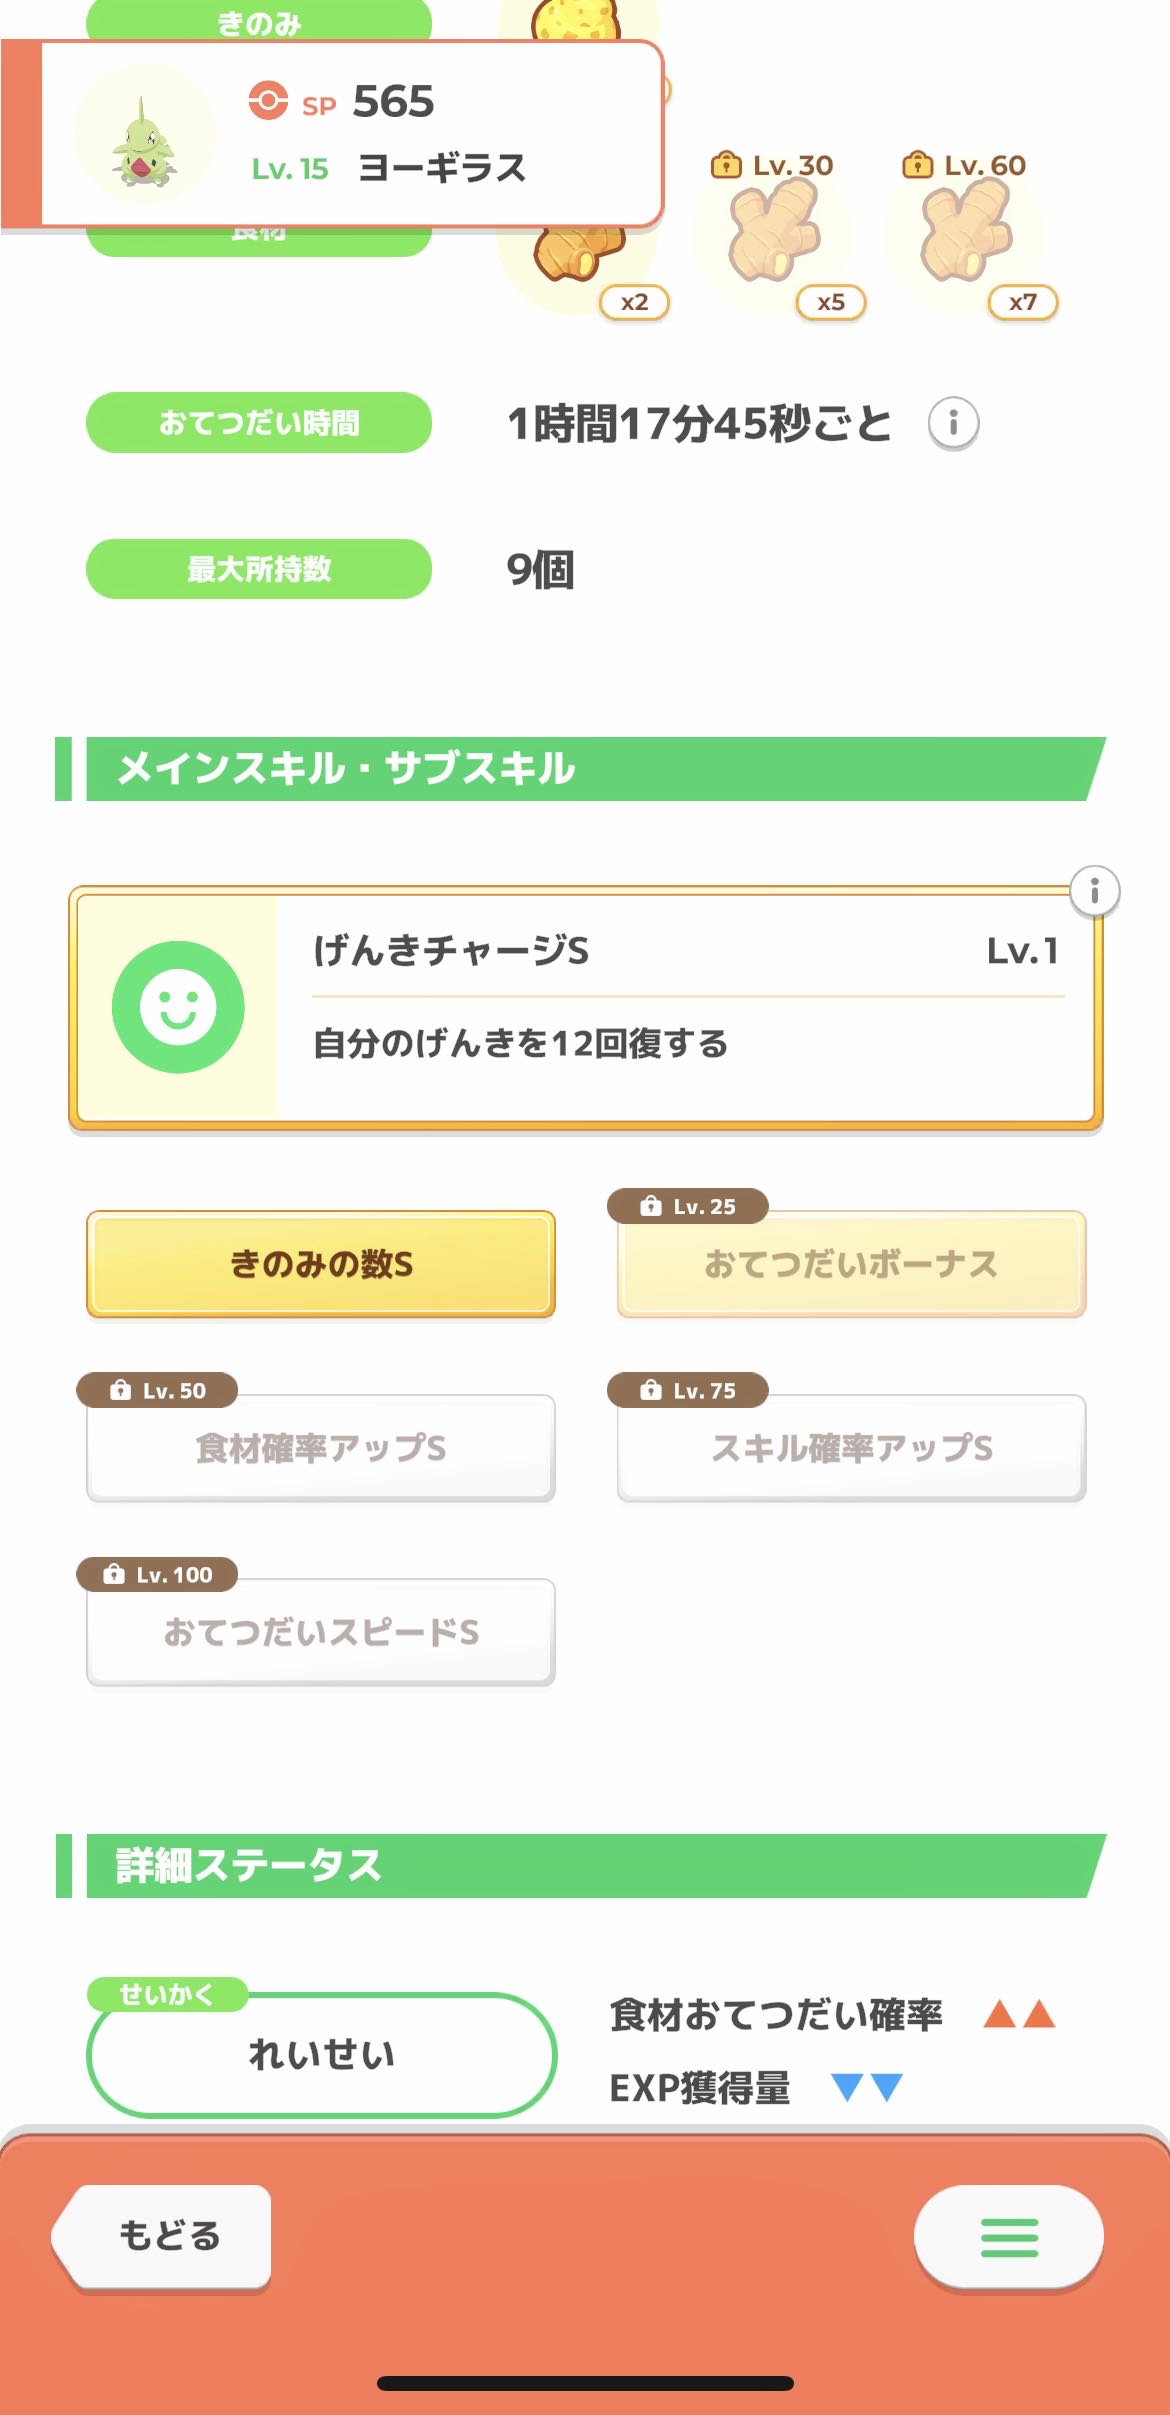Tap the info icon beside helping time
1170x2415 pixels.
pos(953,423)
